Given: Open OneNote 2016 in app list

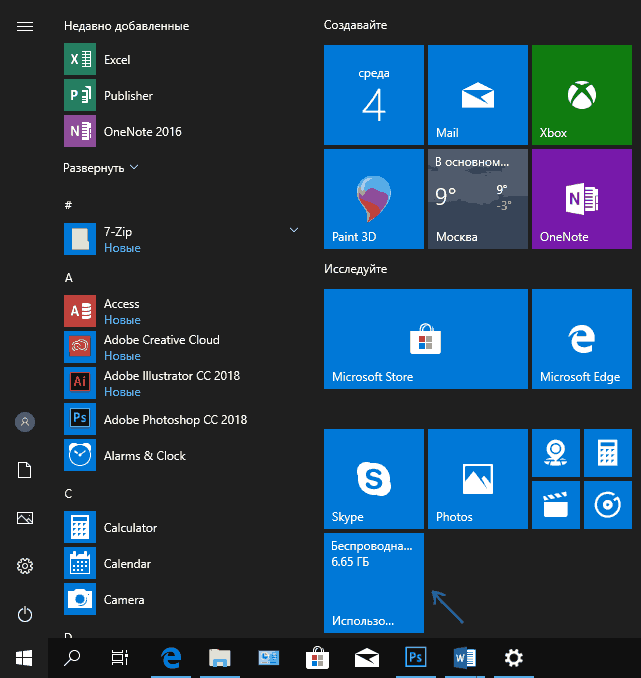Looking at the screenshot, I should click(x=182, y=131).
